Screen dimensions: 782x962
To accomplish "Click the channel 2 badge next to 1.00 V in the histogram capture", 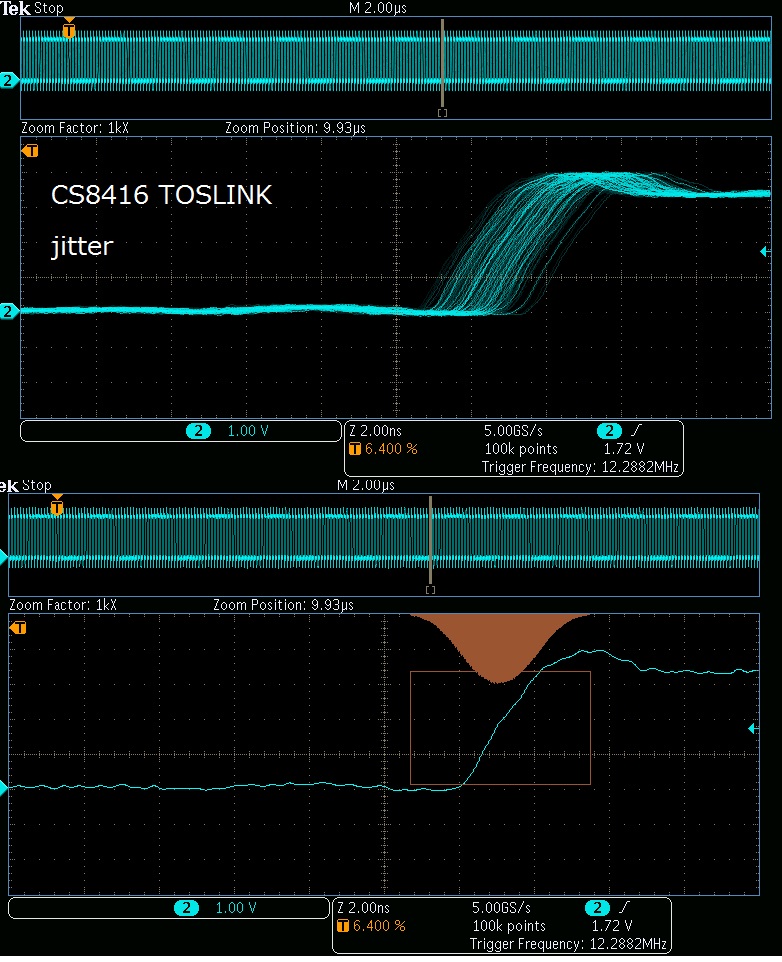I will pos(186,907).
